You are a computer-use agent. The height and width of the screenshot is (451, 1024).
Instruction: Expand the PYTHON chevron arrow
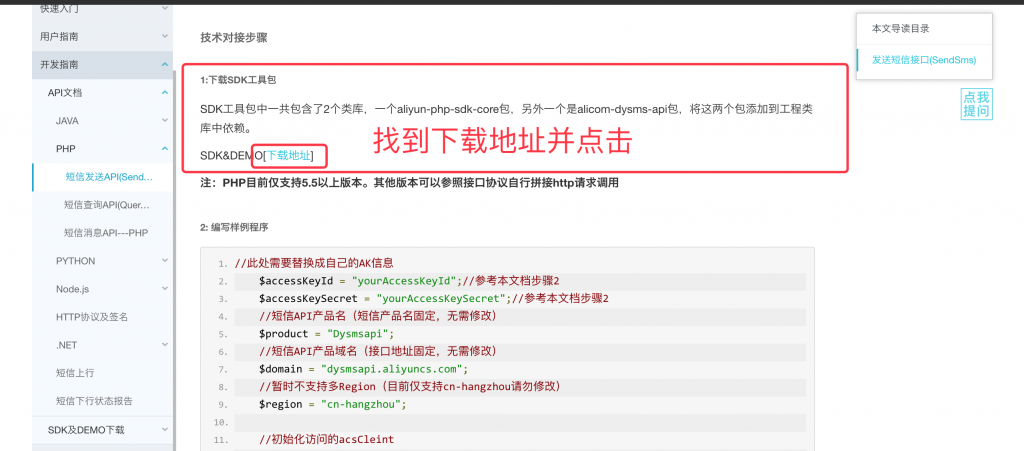pyautogui.click(x=165, y=261)
